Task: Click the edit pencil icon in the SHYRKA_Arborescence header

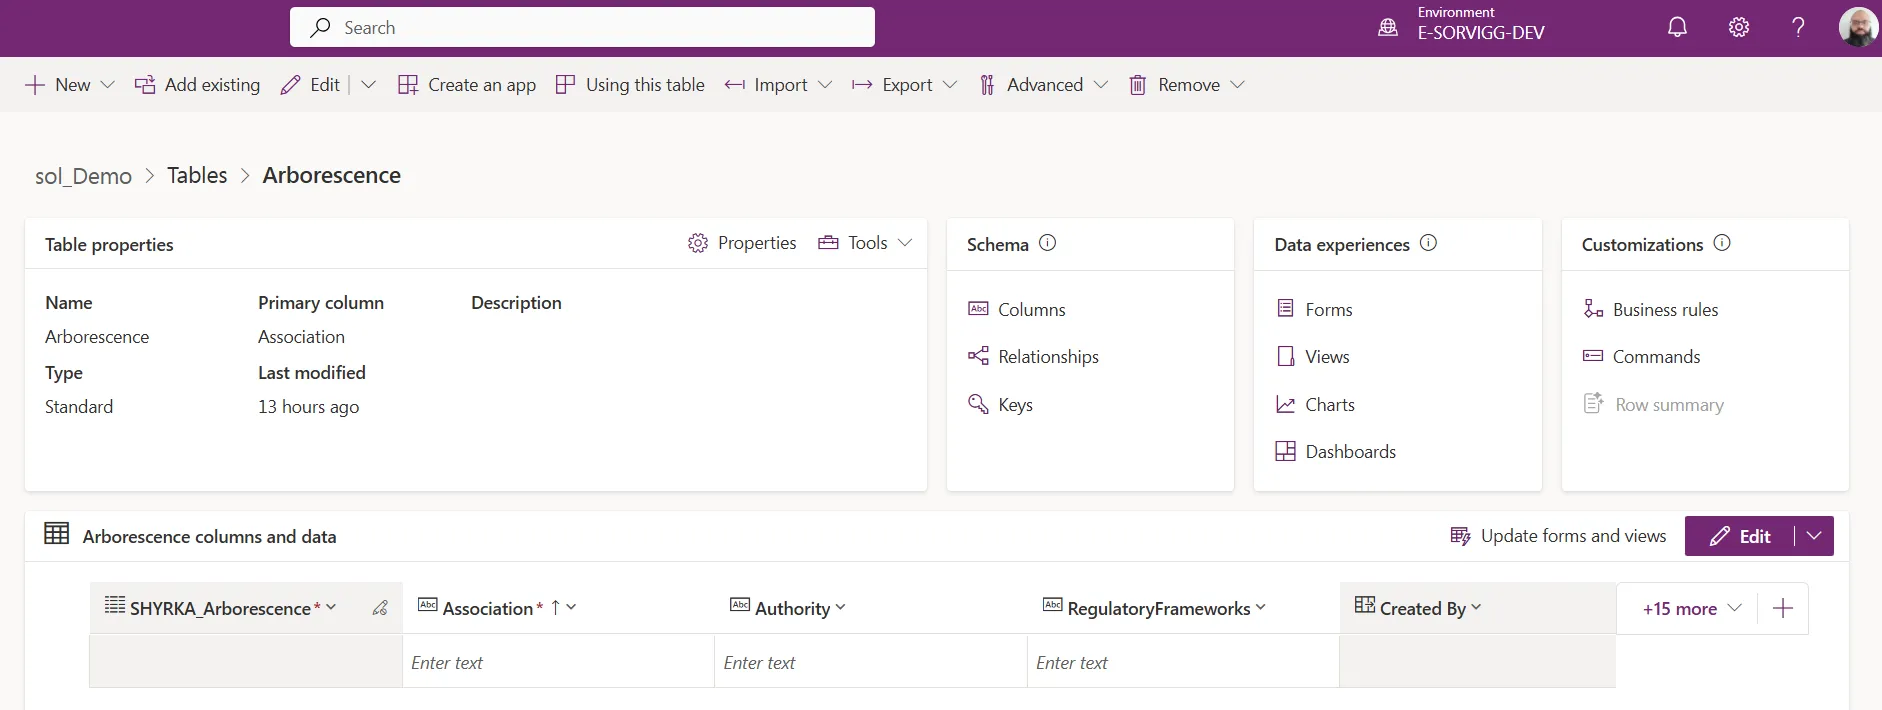Action: (x=380, y=608)
